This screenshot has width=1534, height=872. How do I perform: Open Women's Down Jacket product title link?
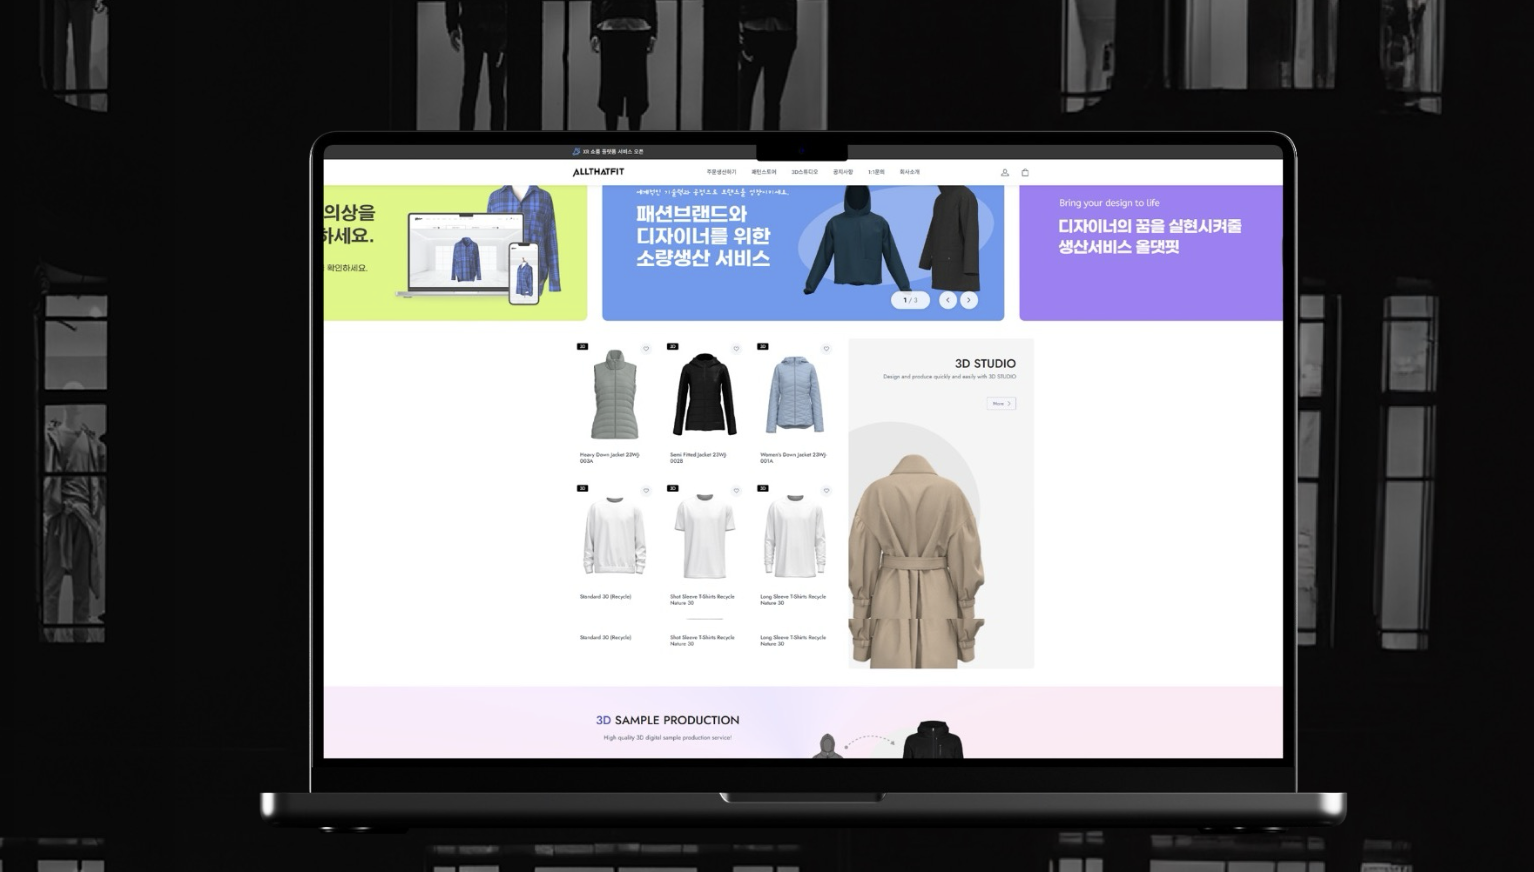[x=793, y=457]
